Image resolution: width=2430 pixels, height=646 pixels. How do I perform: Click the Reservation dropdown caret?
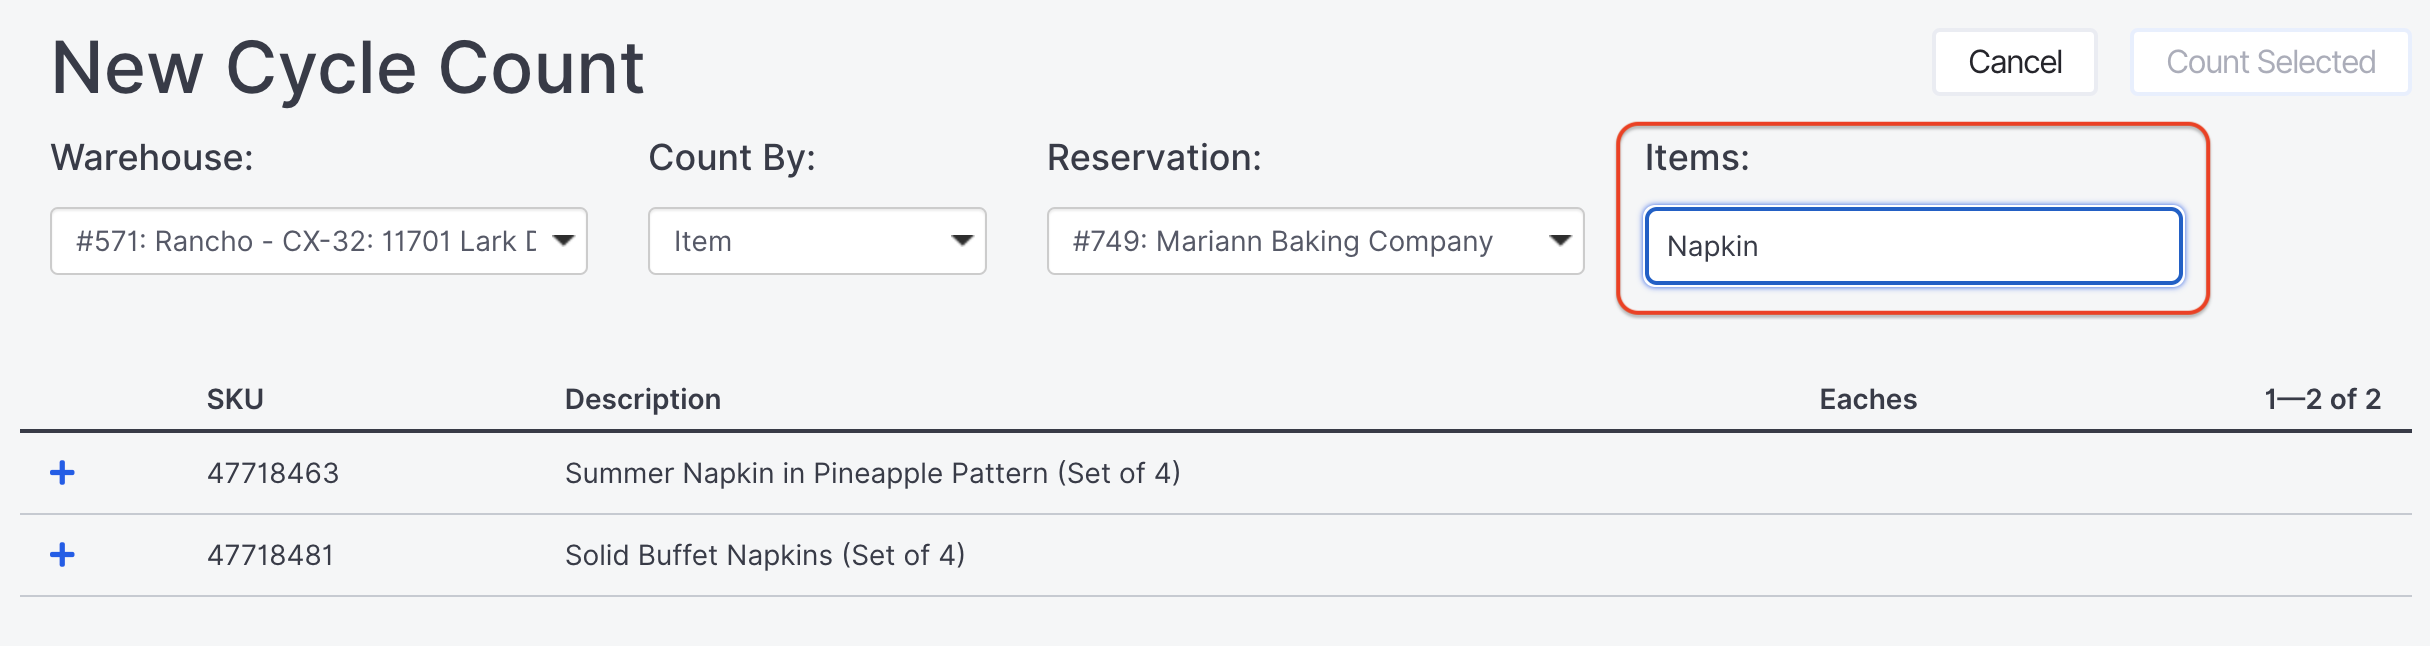click(x=1559, y=240)
